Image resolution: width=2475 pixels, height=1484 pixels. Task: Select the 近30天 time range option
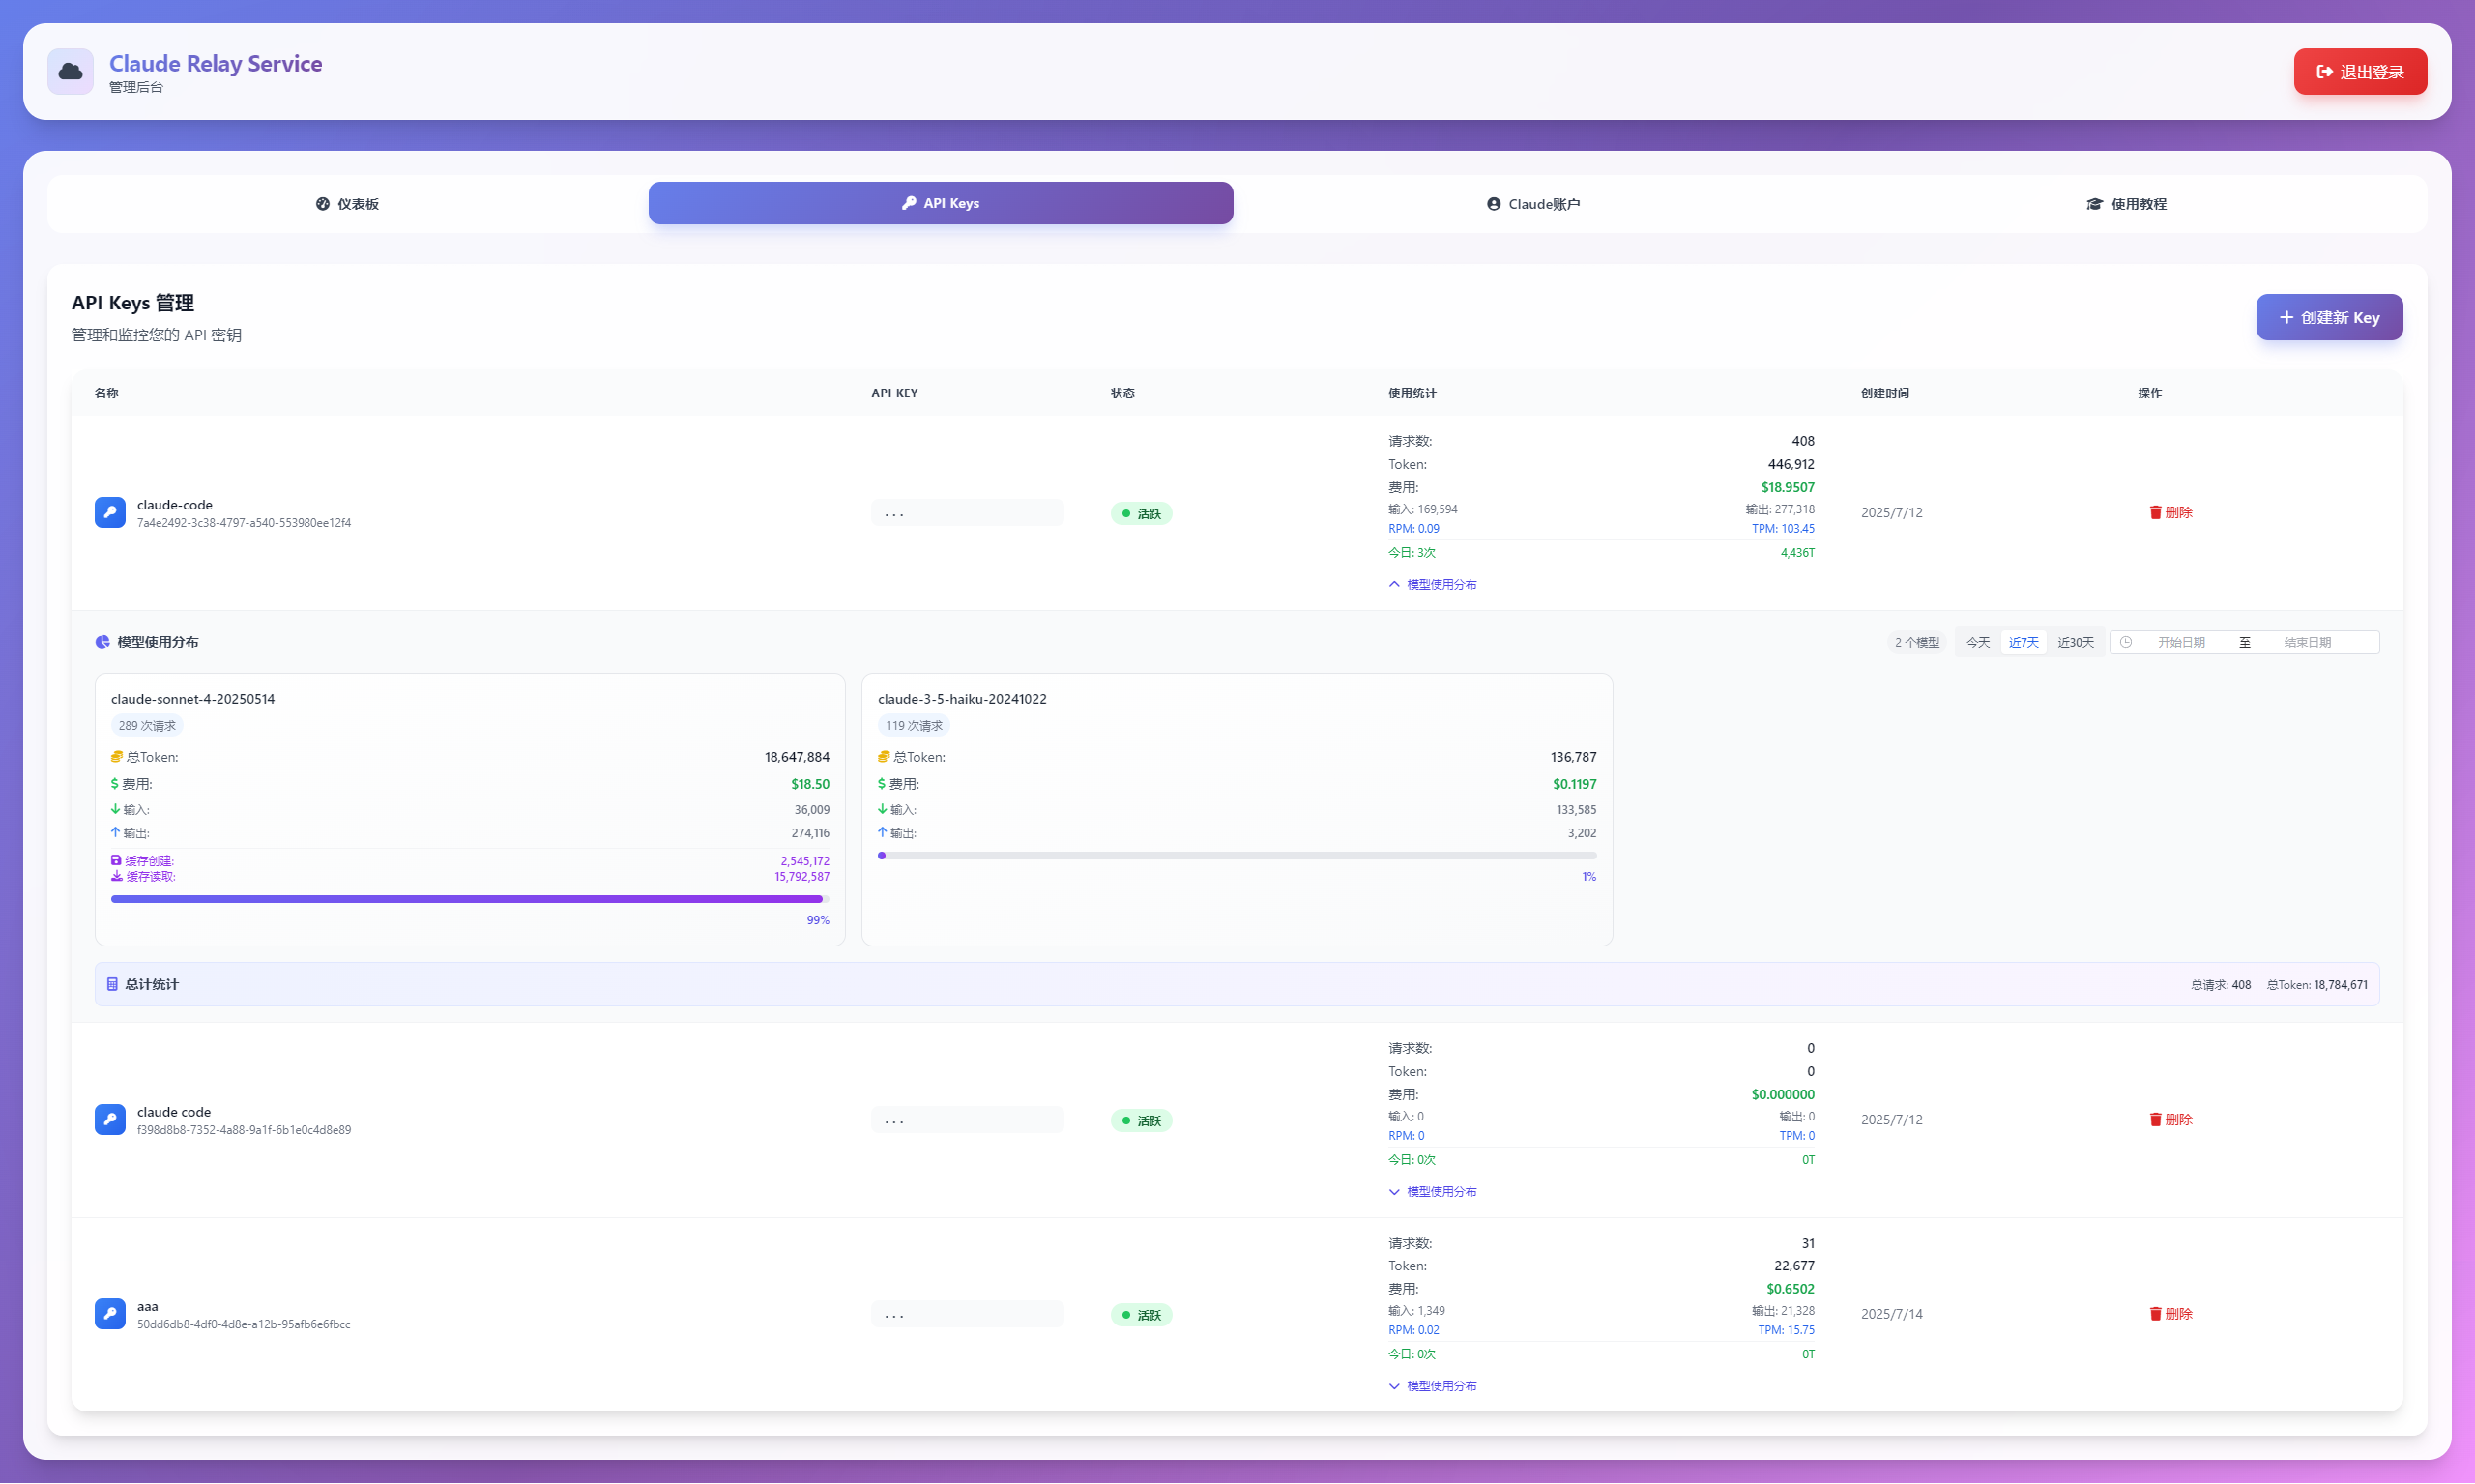[x=2075, y=642]
